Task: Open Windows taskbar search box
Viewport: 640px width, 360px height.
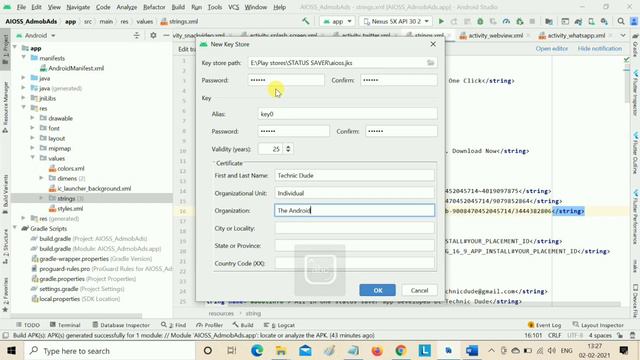Action: [x=109, y=351]
